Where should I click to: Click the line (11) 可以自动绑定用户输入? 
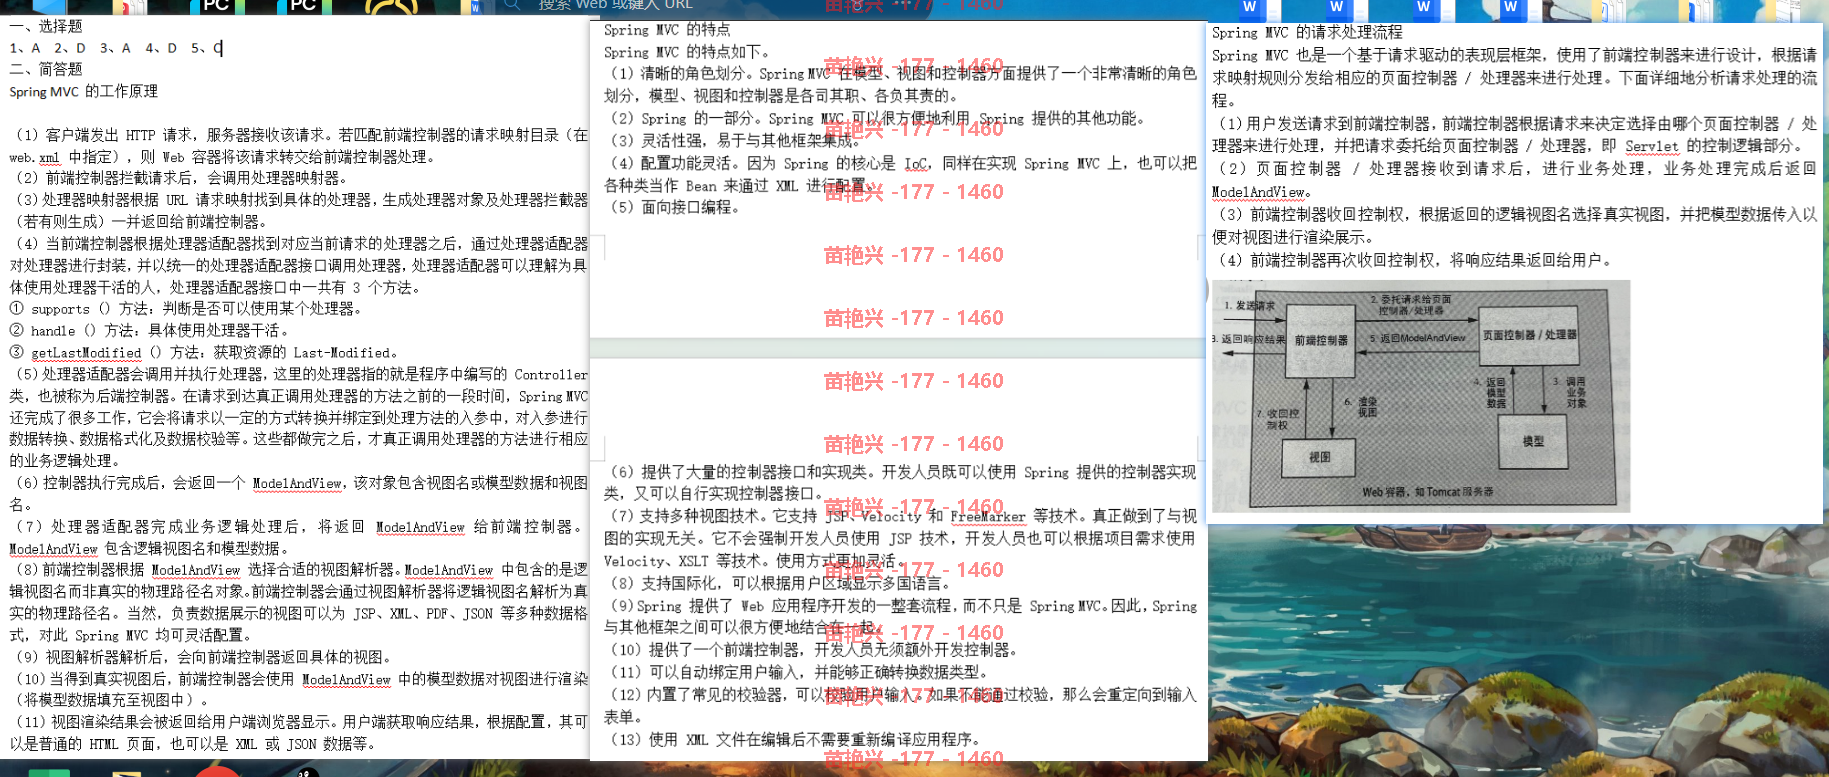(800, 672)
